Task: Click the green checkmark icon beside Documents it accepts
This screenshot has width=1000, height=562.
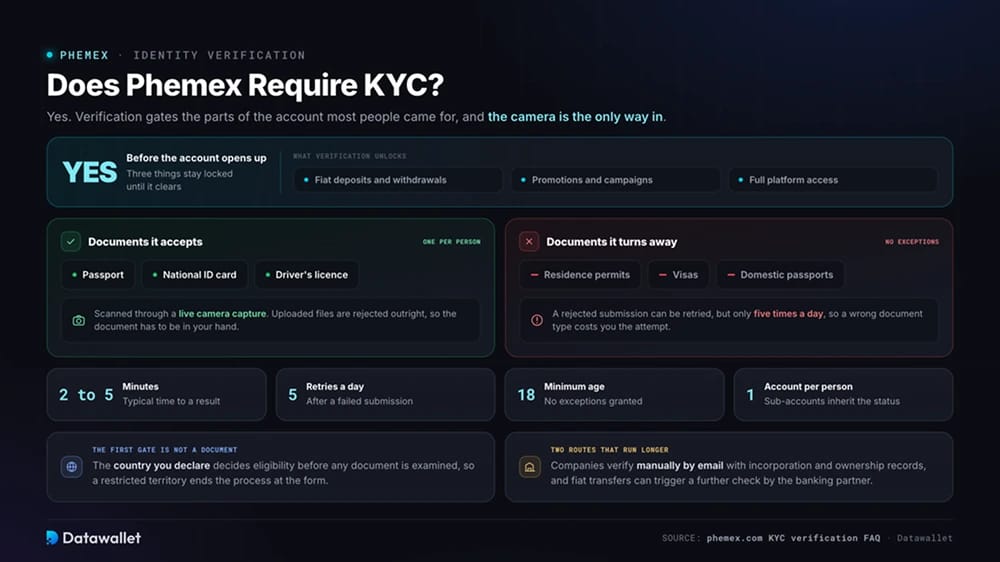Action: pyautogui.click(x=71, y=242)
